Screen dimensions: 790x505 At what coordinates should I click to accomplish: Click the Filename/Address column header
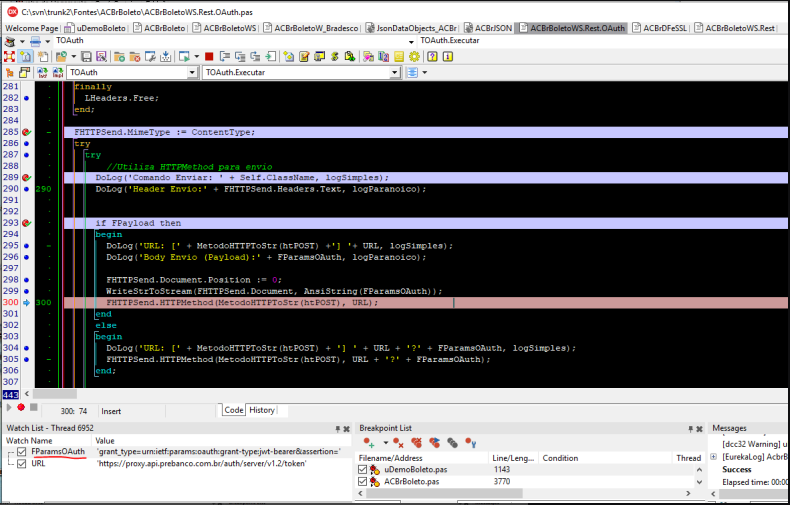click(422, 458)
